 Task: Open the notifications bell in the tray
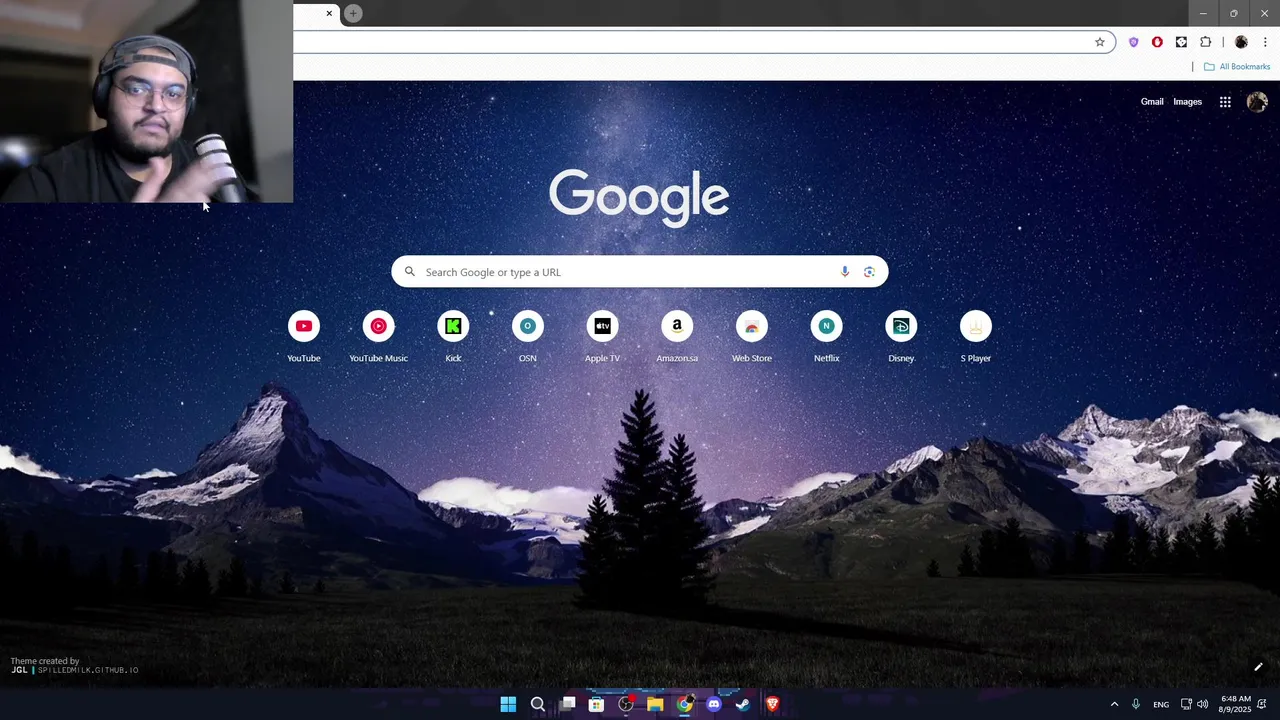tap(1263, 704)
